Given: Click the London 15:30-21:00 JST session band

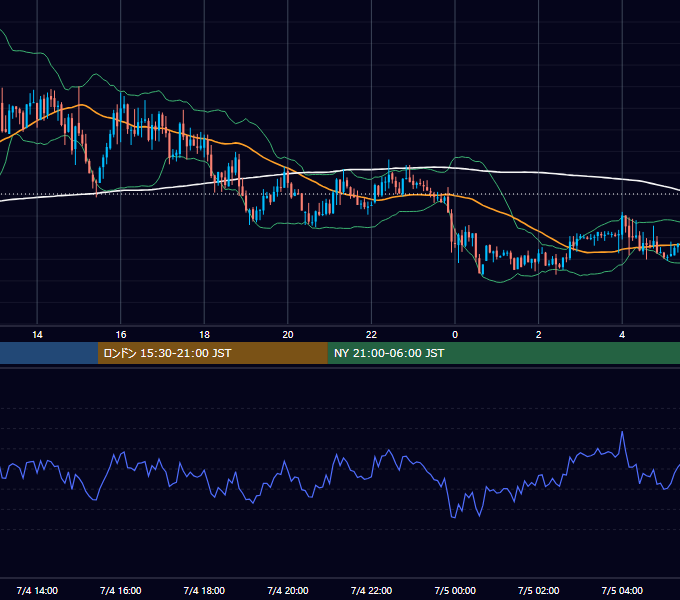Looking at the screenshot, I should pyautogui.click(x=212, y=353).
